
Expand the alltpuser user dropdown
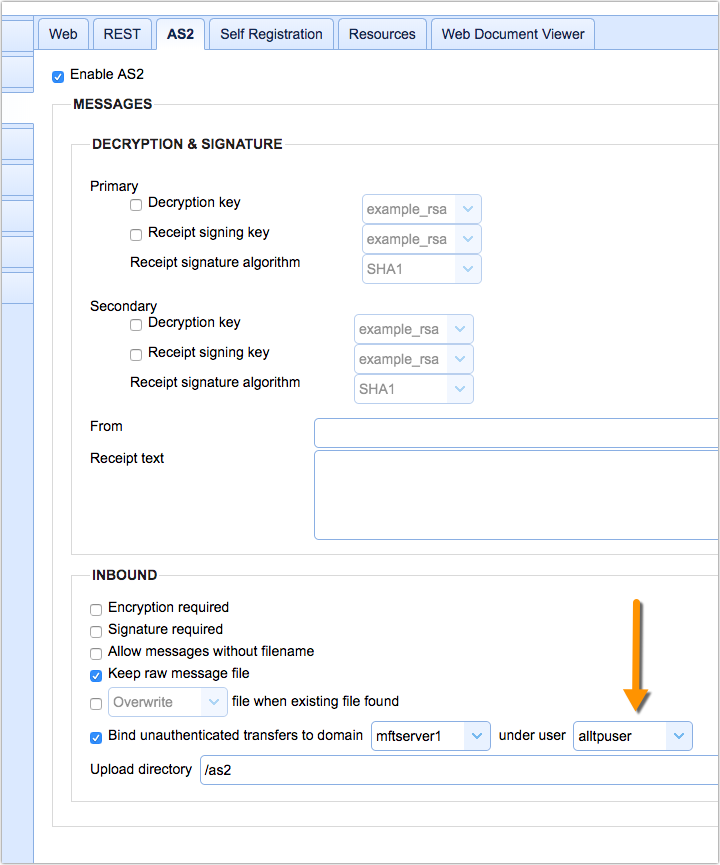tap(632, 736)
